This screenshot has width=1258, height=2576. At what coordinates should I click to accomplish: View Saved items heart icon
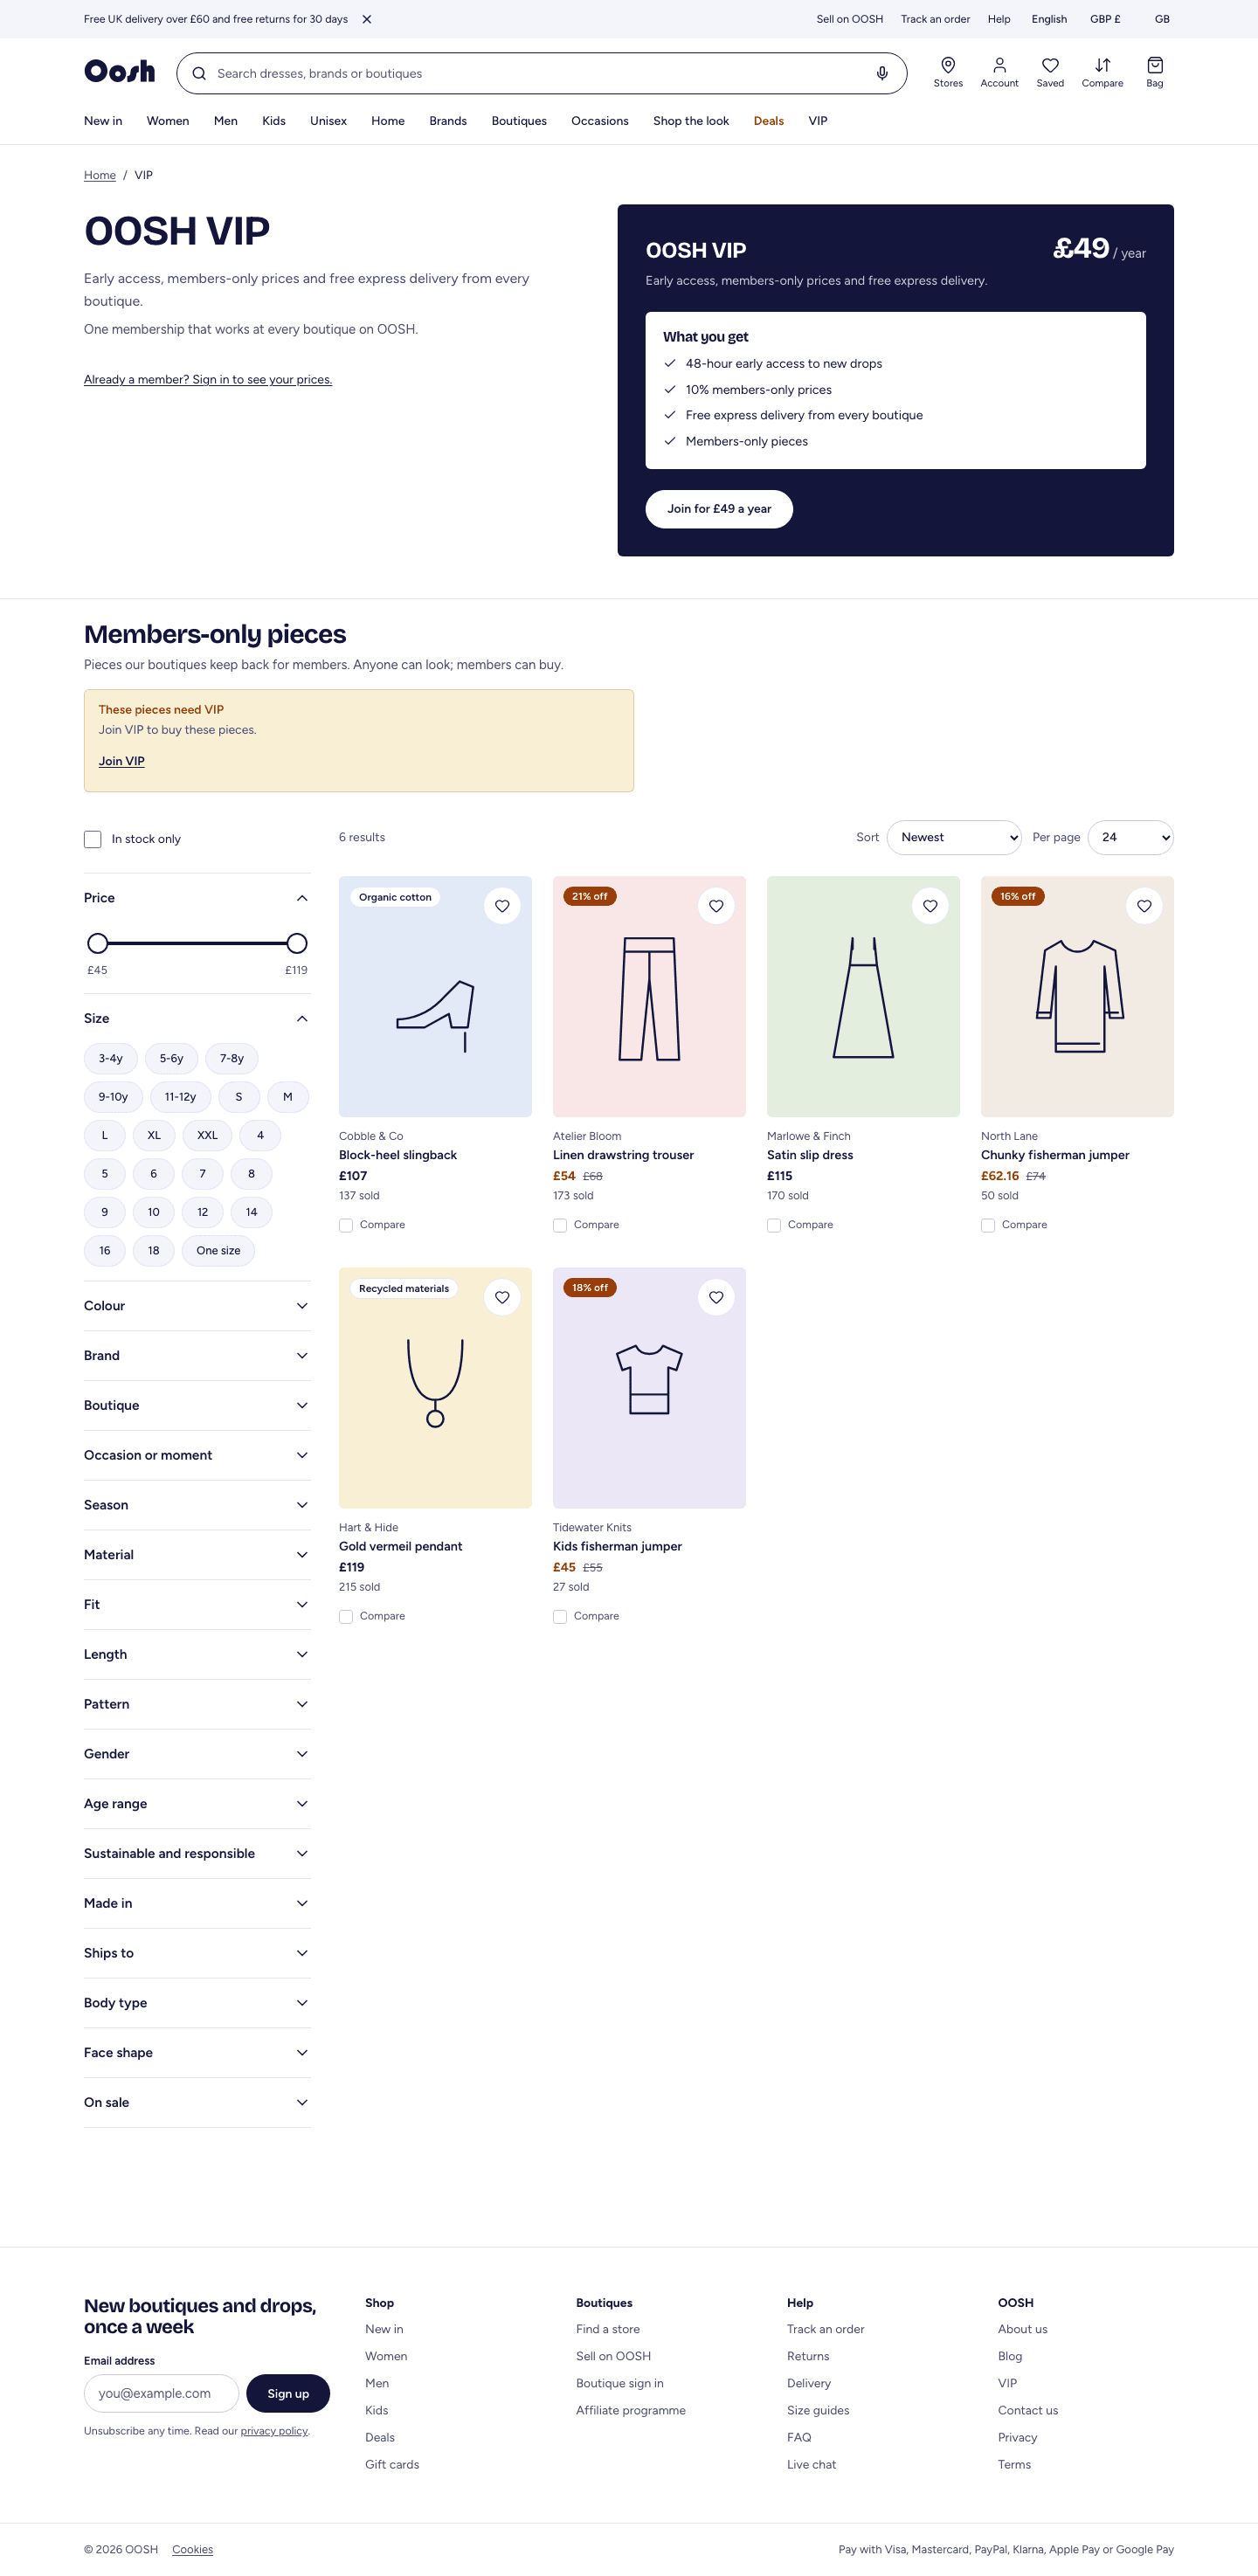(1050, 73)
